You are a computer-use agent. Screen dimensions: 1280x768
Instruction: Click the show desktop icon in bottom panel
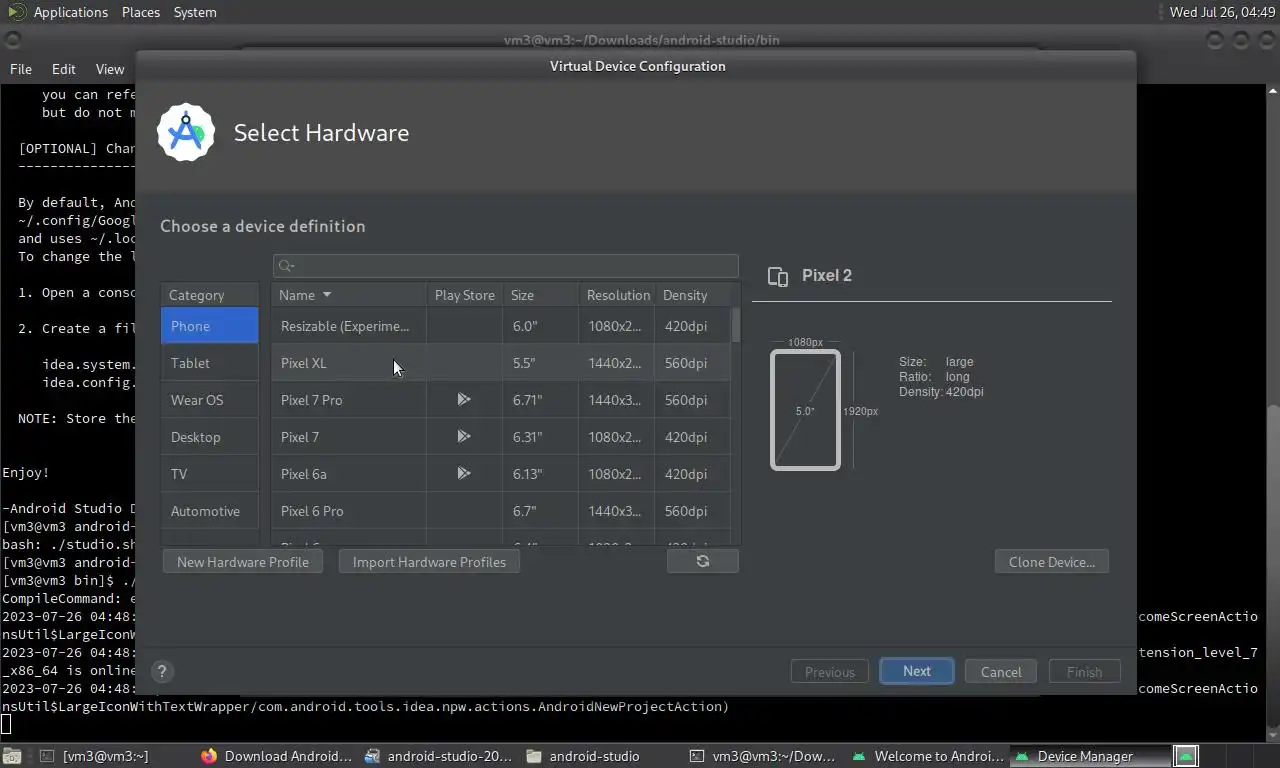[x=13, y=756]
